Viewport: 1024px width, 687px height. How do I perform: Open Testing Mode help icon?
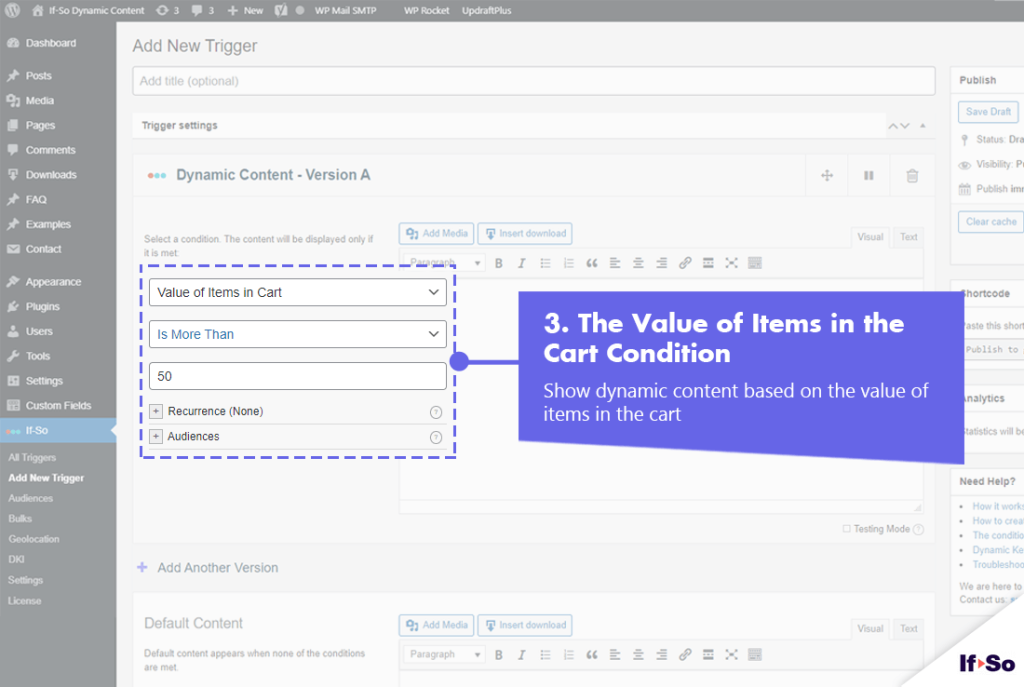click(918, 530)
